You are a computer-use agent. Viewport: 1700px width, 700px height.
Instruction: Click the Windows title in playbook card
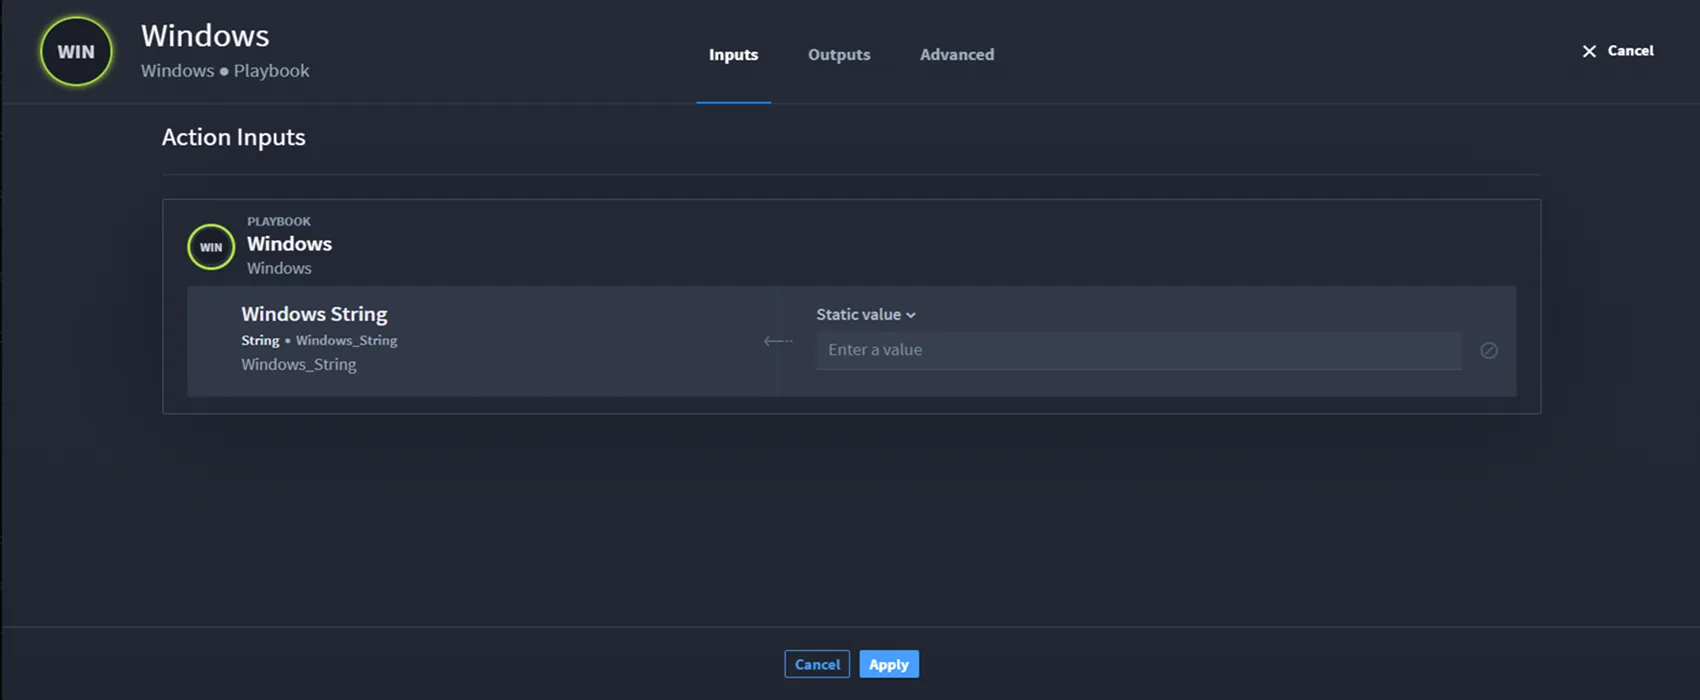coord(289,244)
